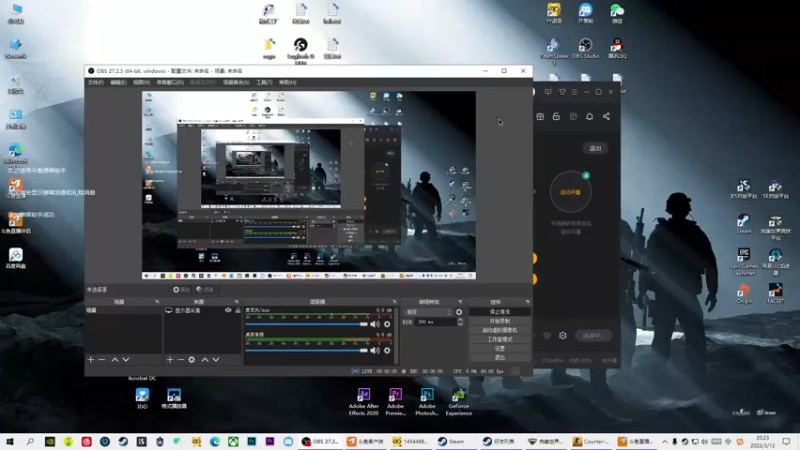
Task: Open the Adobe After Effects 2020 desktop icon
Action: [363, 402]
